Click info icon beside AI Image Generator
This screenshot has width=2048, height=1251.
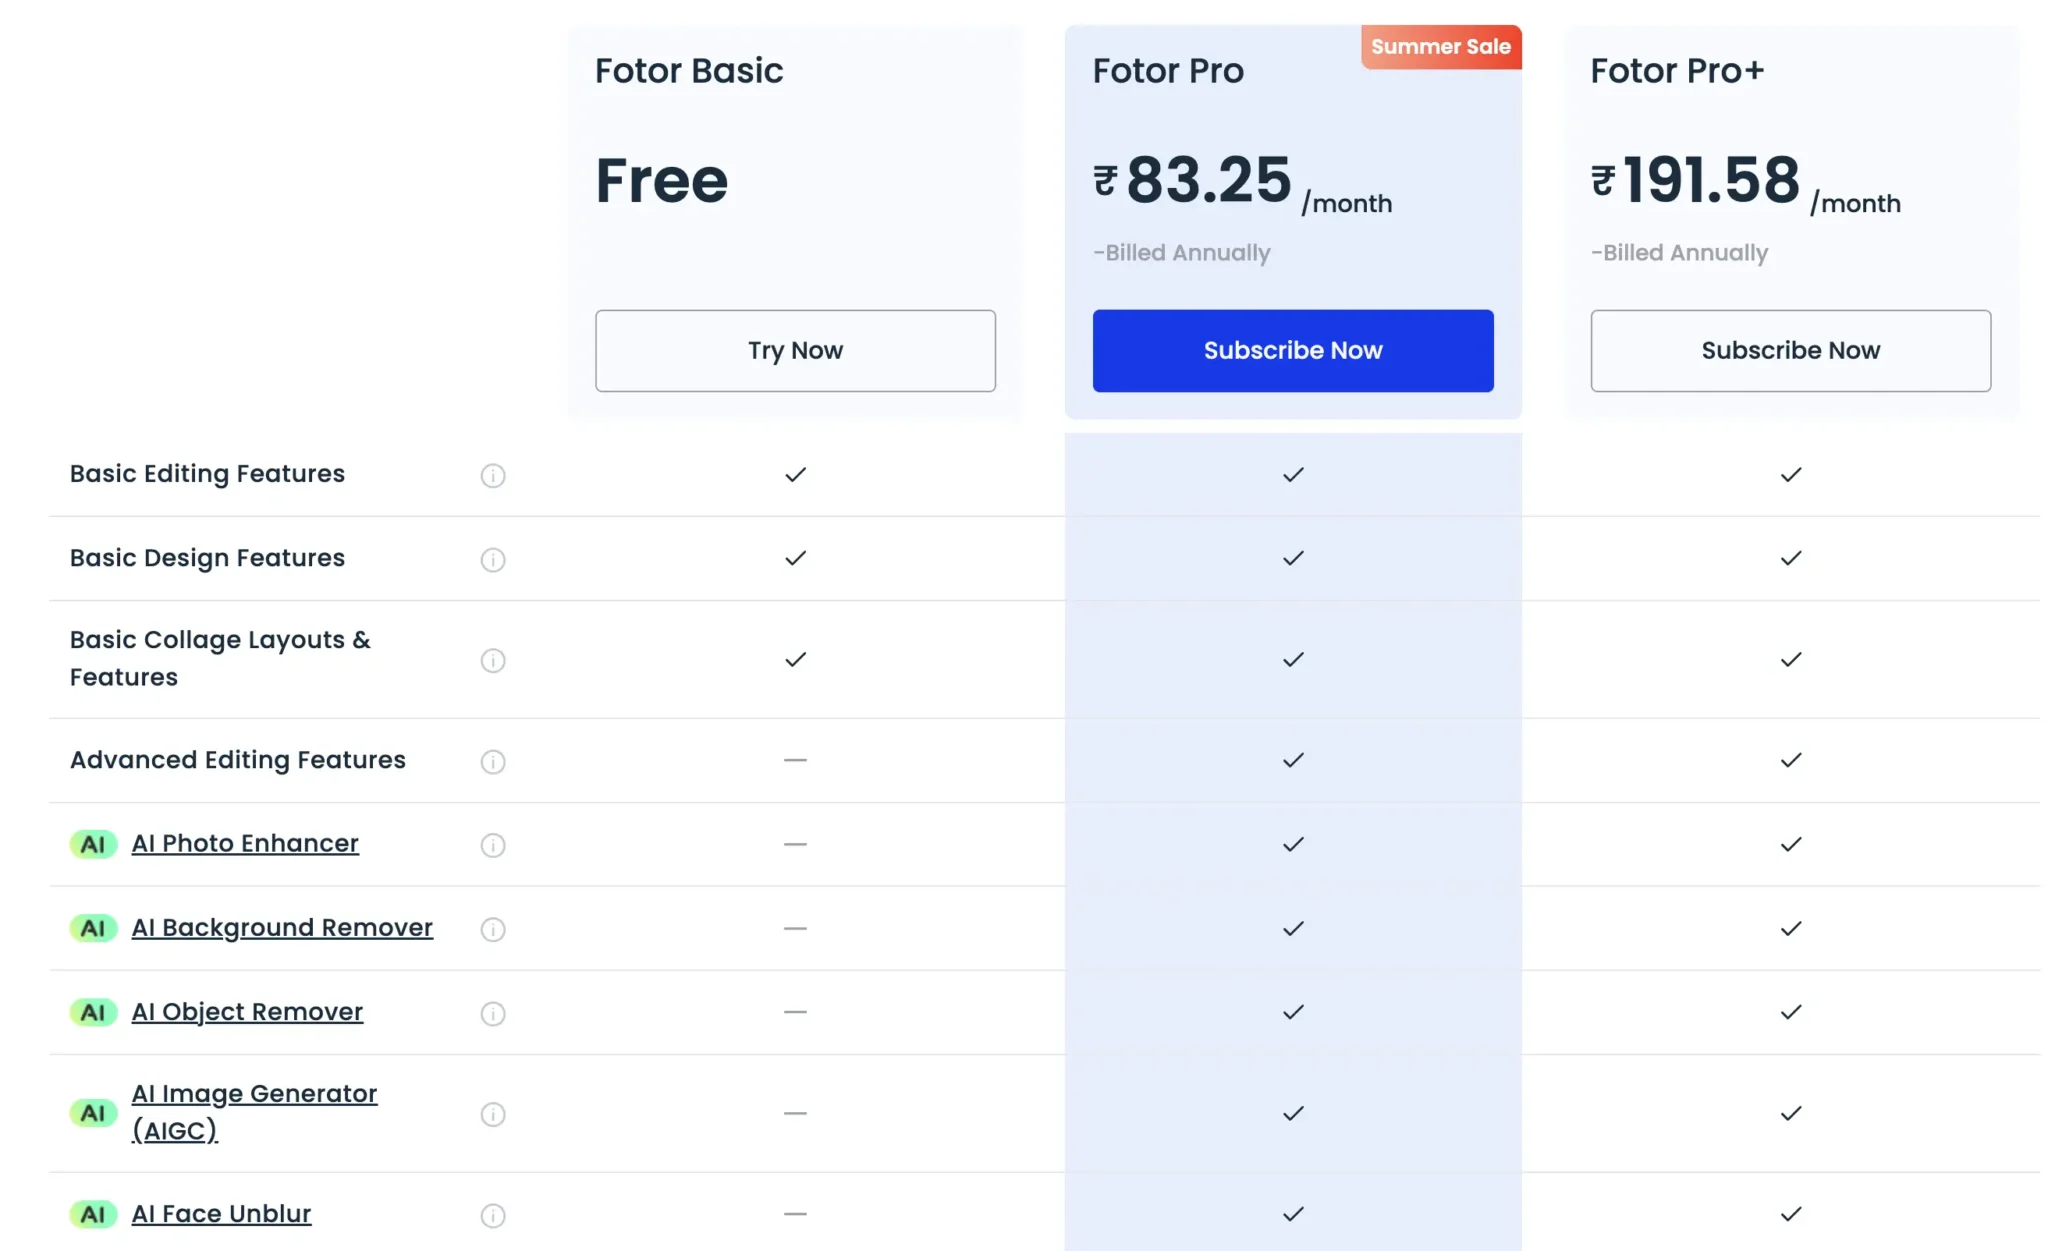(493, 1114)
